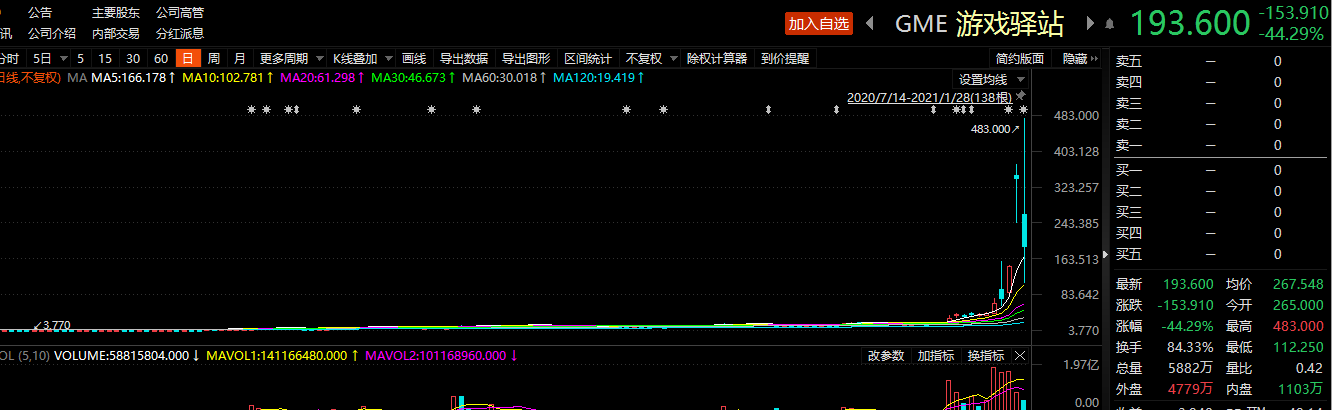The height and width of the screenshot is (410, 1332).
Task: Click the 3.770 low price marker
Action: (52, 325)
